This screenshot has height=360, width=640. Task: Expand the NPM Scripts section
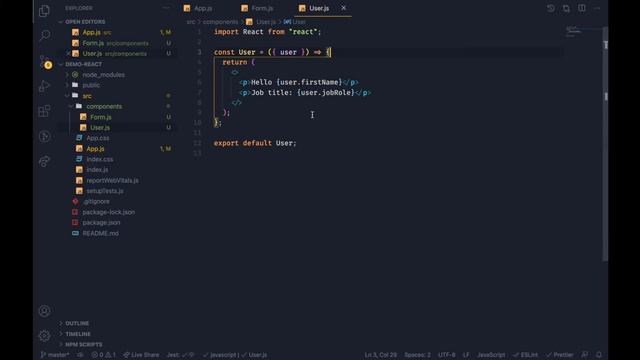point(84,344)
